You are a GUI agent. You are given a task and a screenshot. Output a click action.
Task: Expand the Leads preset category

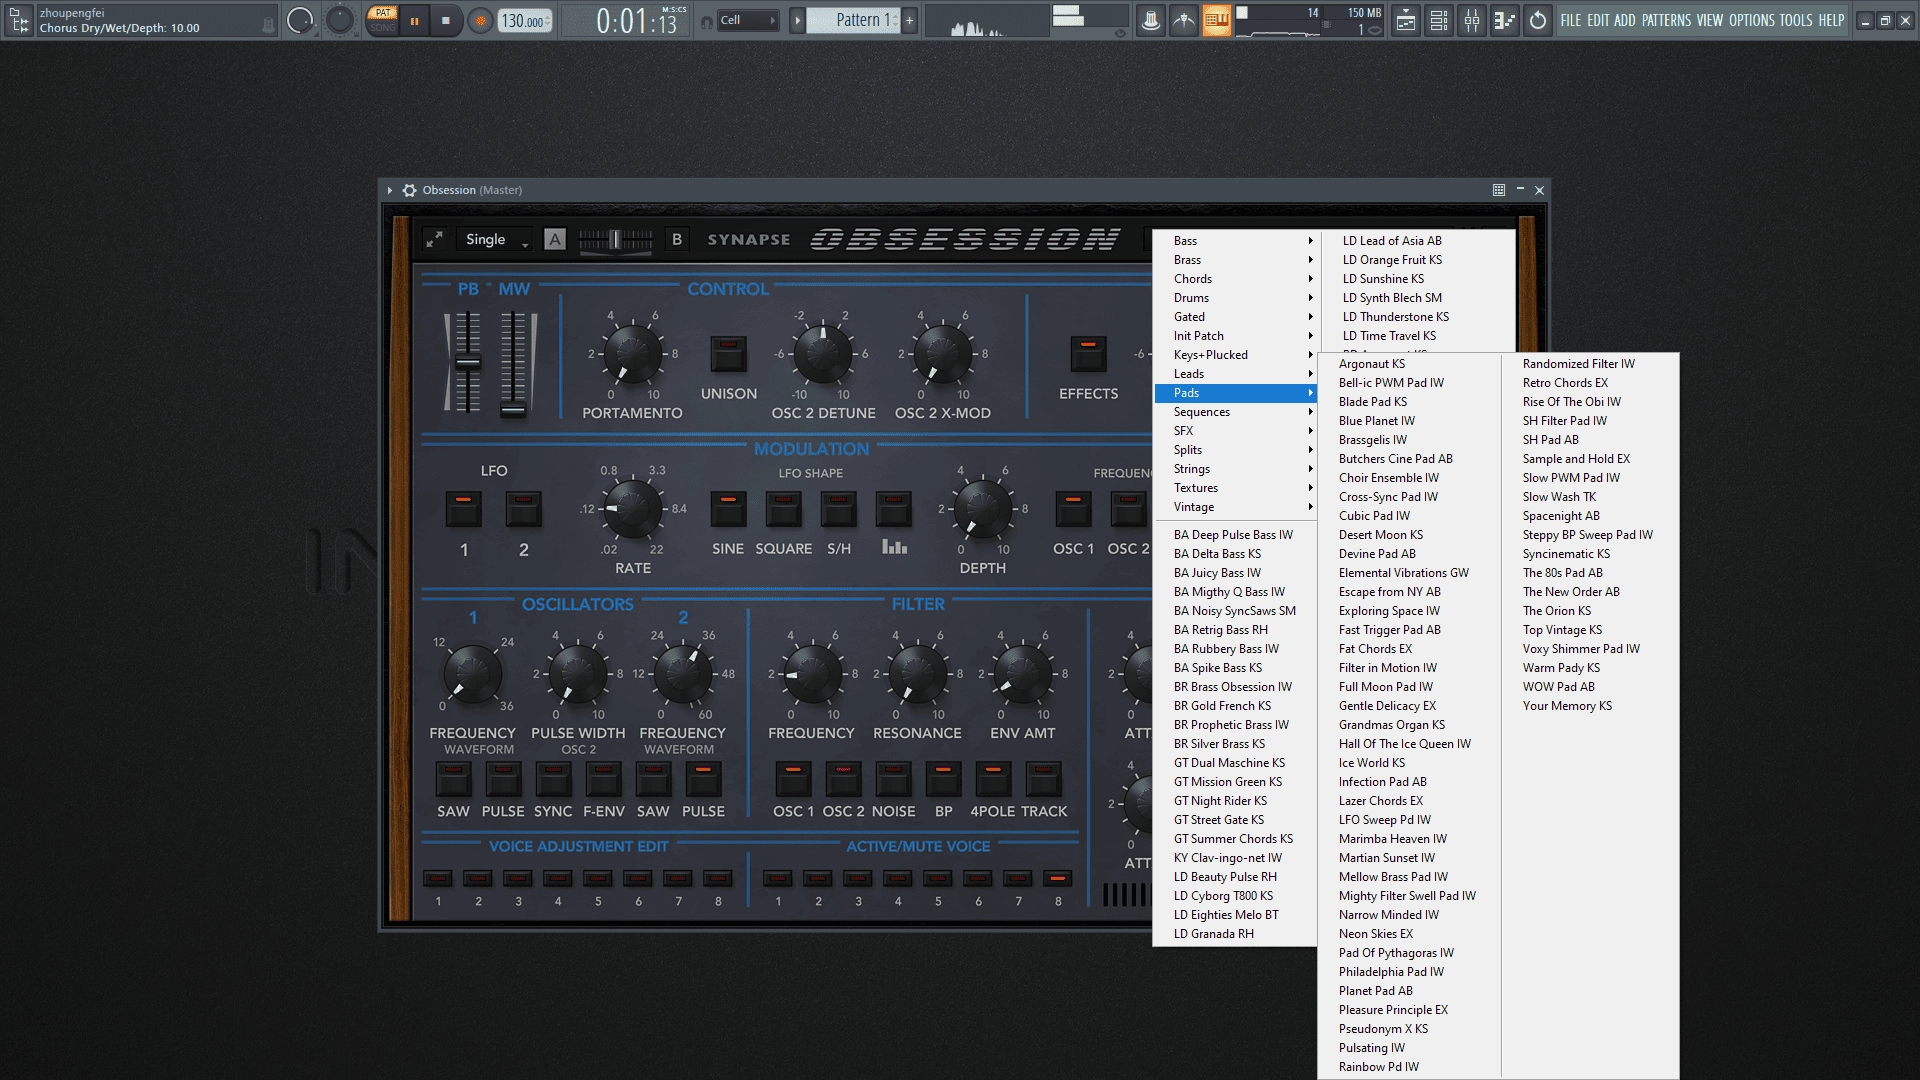coord(1237,374)
